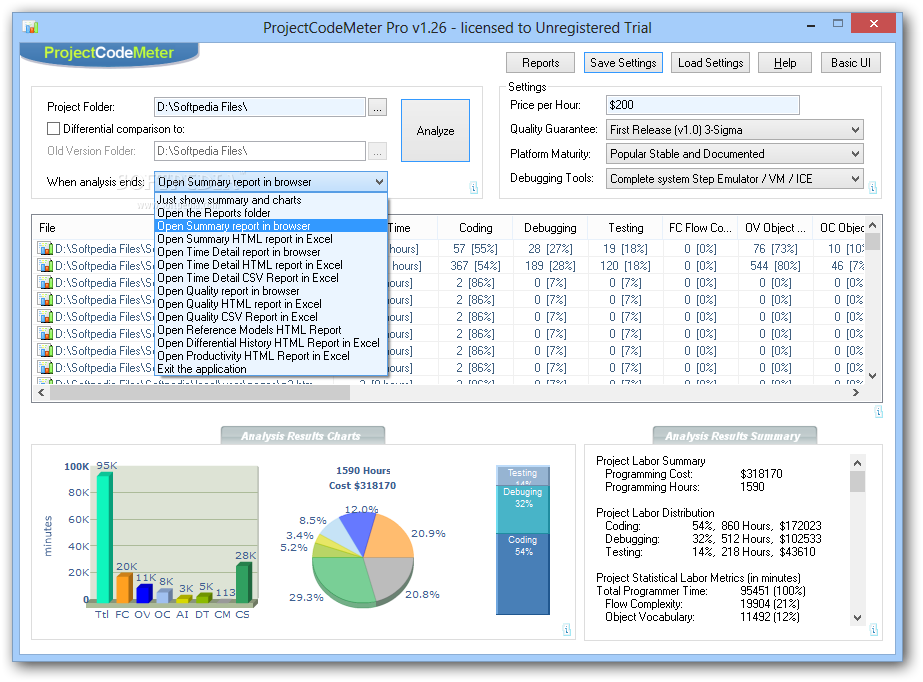Choose Open Time Detail CSV Report in Excel
This screenshot has width=923, height=682.
[x=271, y=278]
